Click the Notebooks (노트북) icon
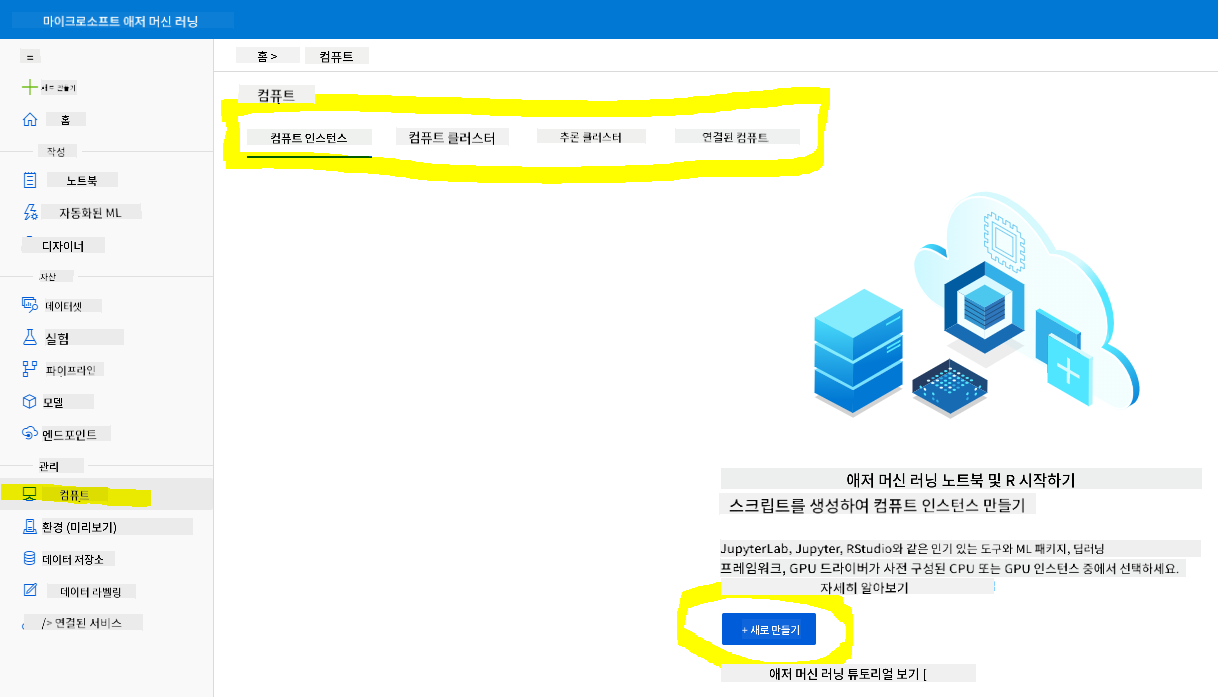 [x=29, y=180]
